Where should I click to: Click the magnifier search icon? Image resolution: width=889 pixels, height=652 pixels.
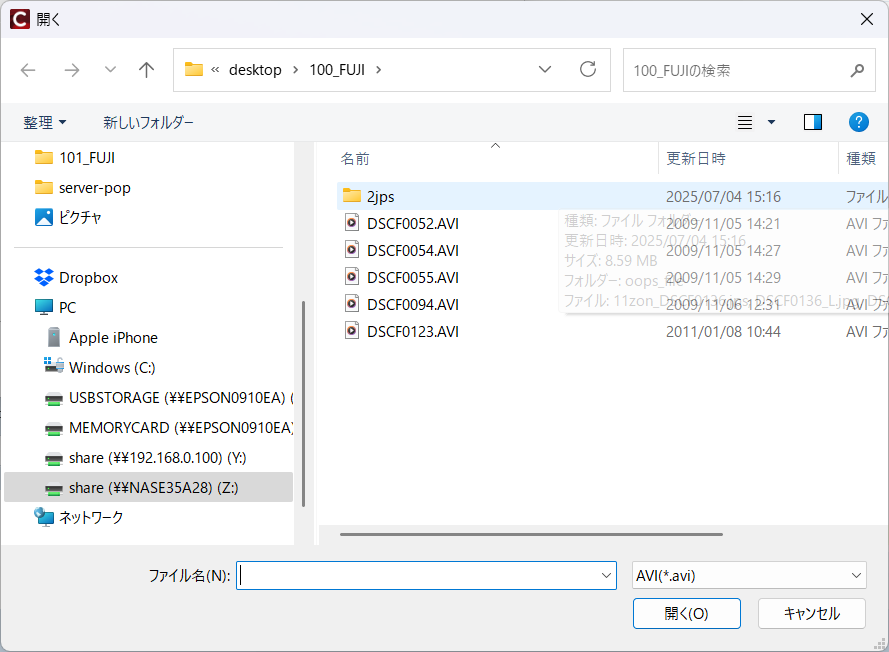click(857, 70)
